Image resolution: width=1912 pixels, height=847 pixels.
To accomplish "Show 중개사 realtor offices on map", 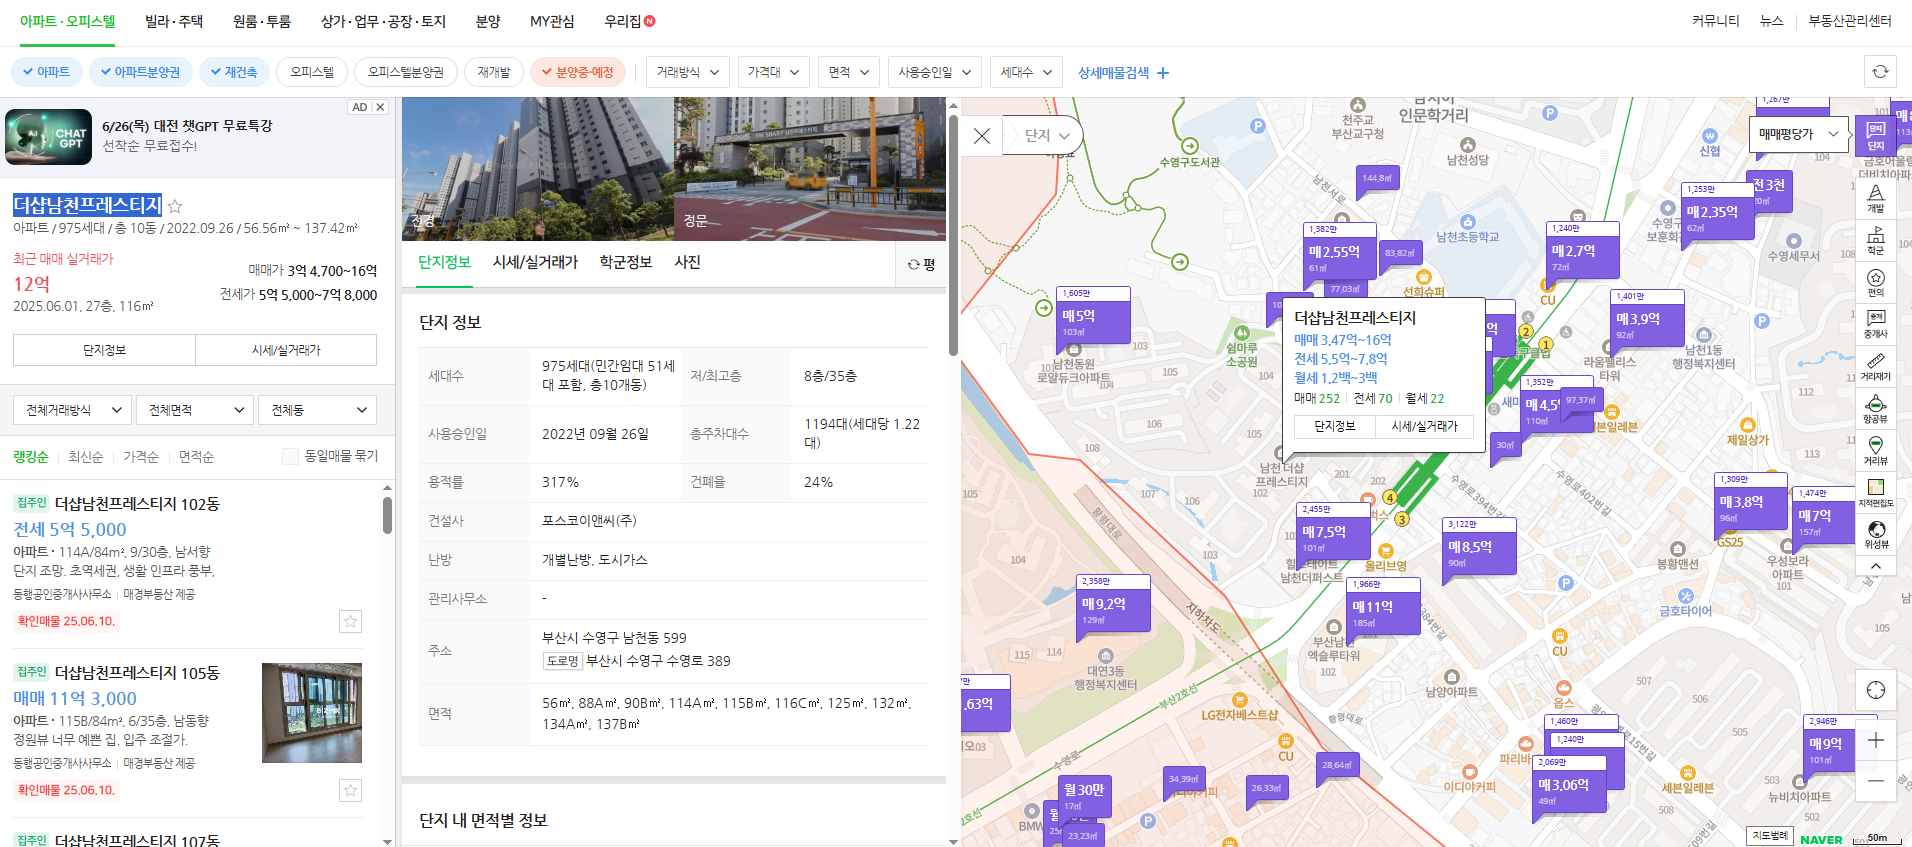I will tap(1876, 324).
